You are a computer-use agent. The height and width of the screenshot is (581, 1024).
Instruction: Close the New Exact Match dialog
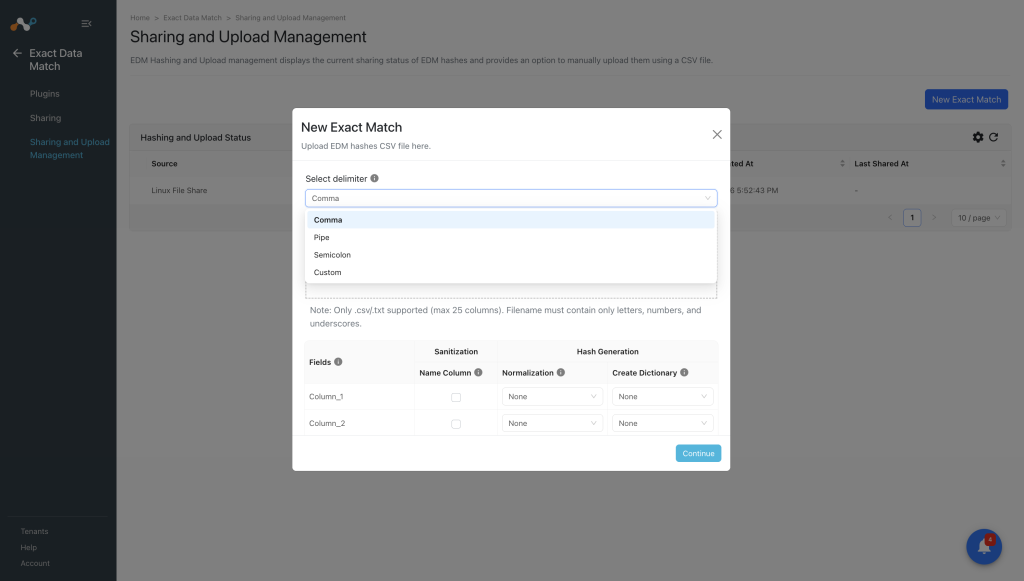tap(717, 134)
